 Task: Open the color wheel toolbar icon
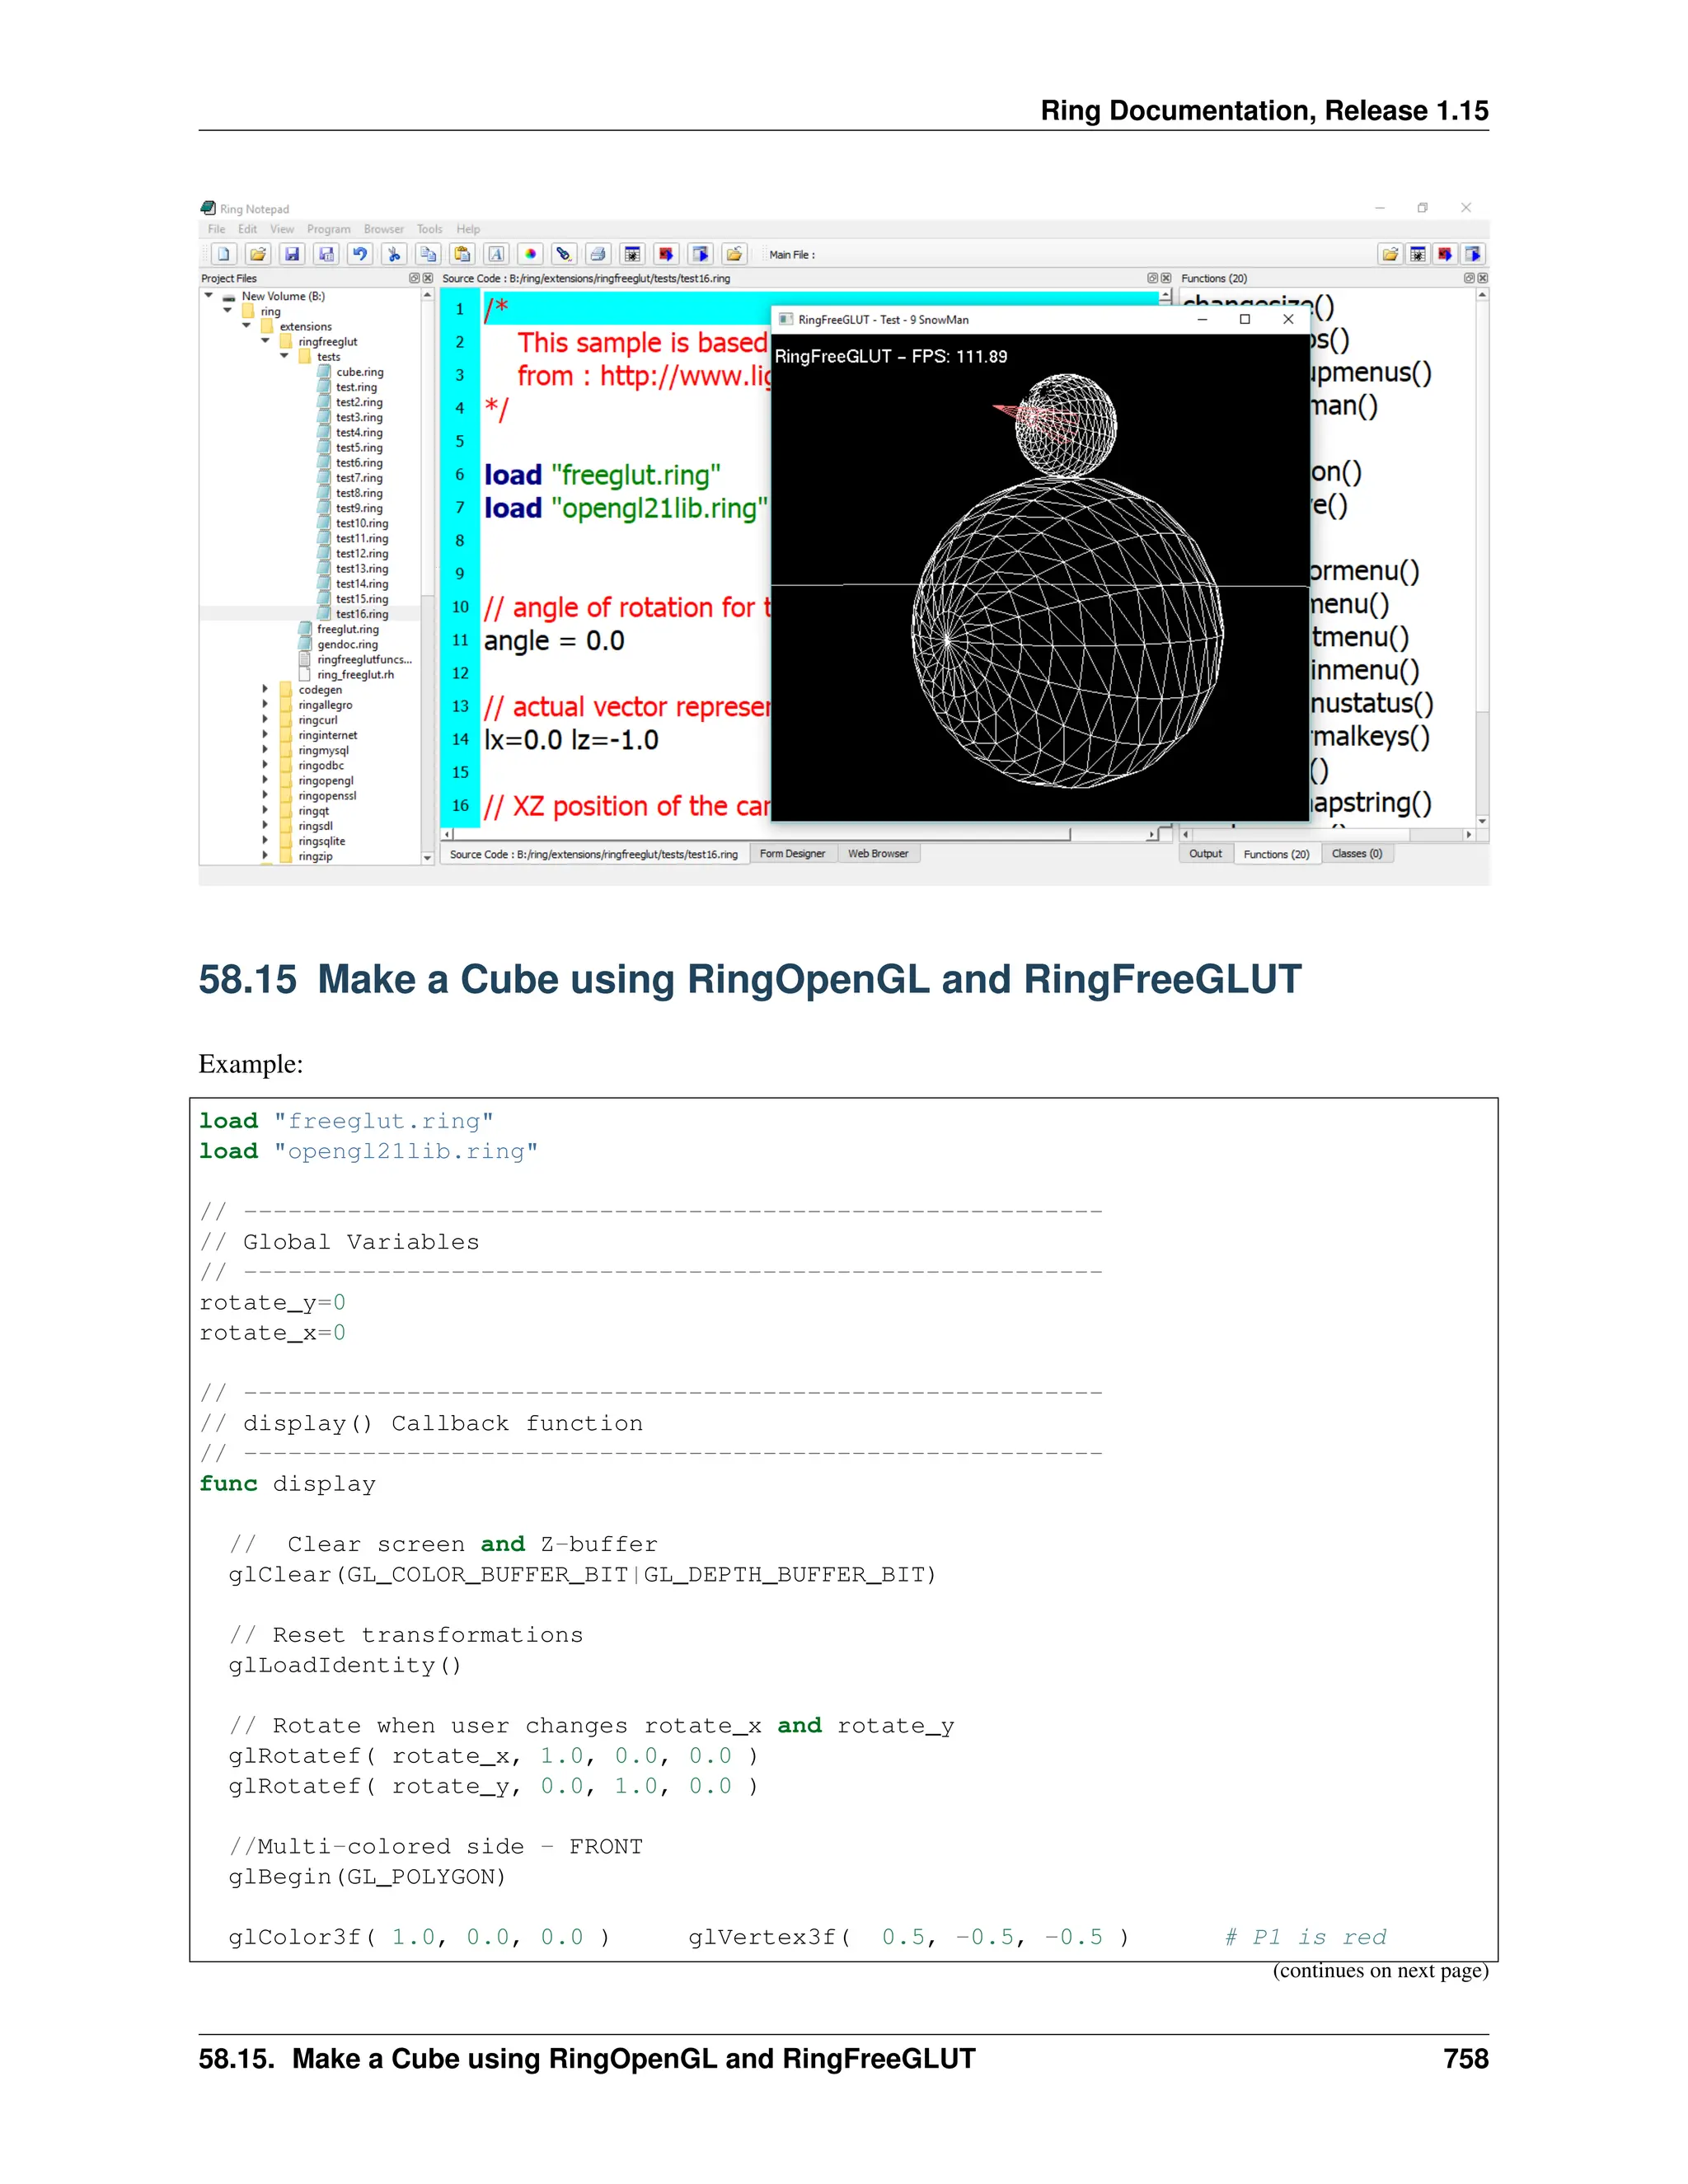pyautogui.click(x=530, y=254)
